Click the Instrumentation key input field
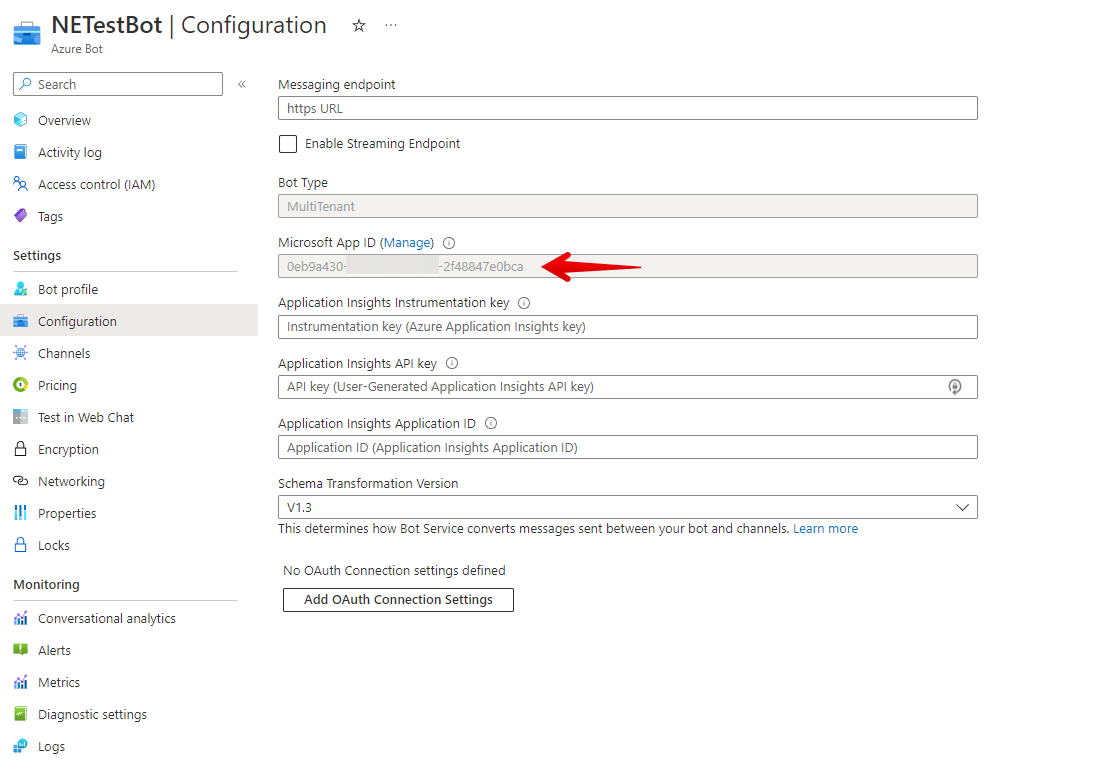Viewport: 1094px width, 774px height. [x=628, y=327]
